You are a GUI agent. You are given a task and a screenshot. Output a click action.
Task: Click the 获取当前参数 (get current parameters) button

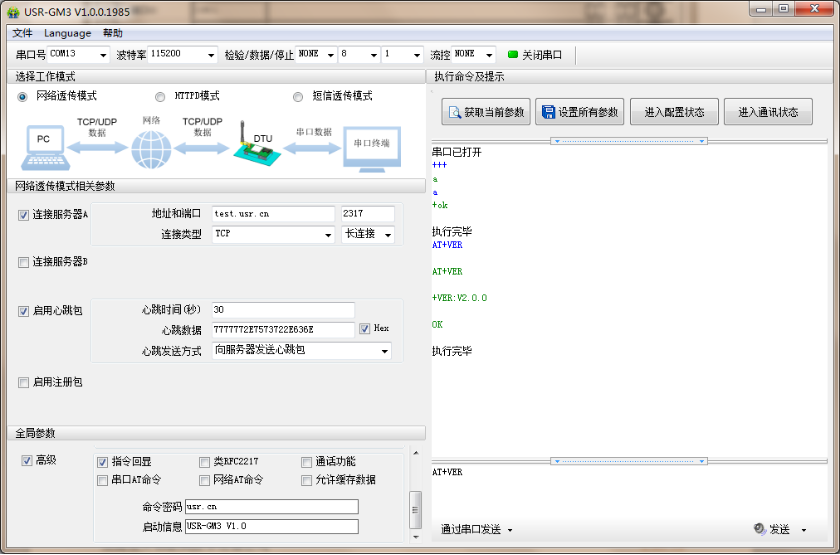coord(485,112)
